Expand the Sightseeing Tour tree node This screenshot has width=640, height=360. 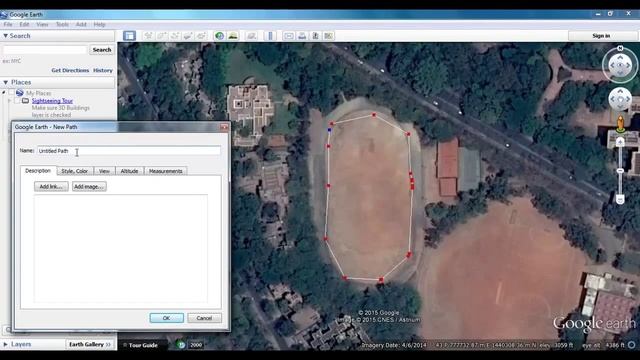pos(10,100)
